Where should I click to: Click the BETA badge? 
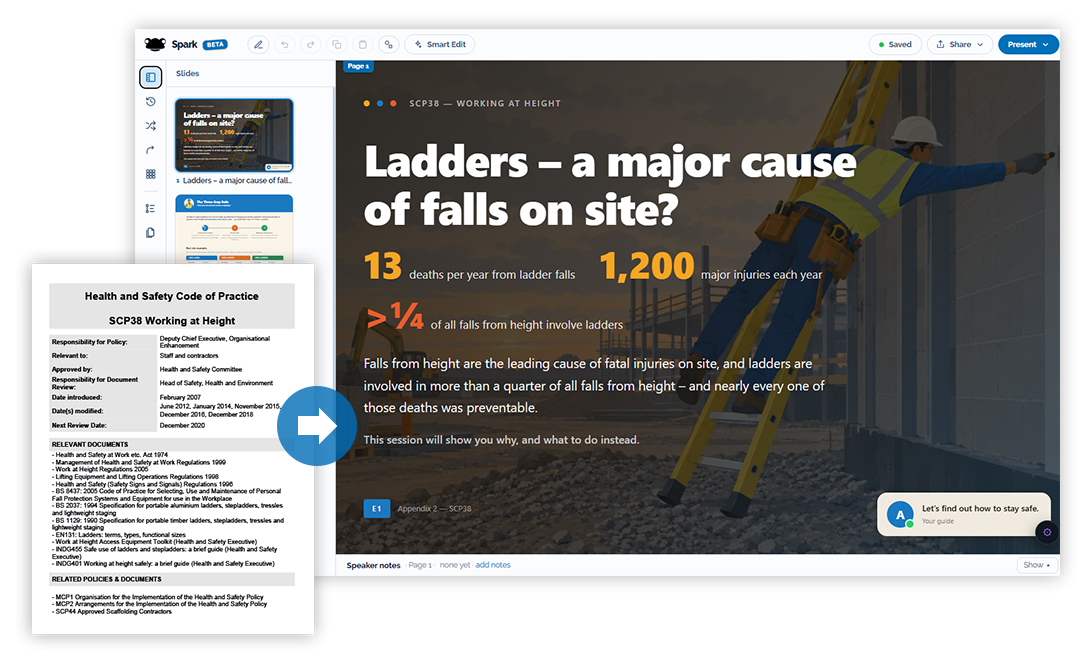215,44
